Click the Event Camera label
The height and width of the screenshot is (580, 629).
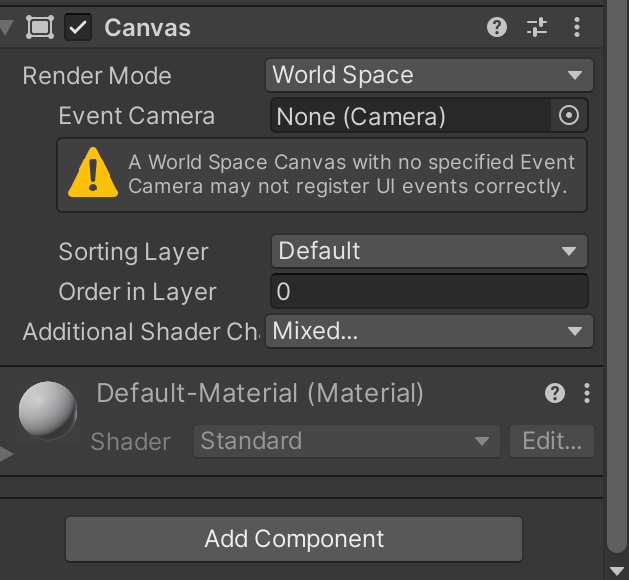tap(137, 116)
